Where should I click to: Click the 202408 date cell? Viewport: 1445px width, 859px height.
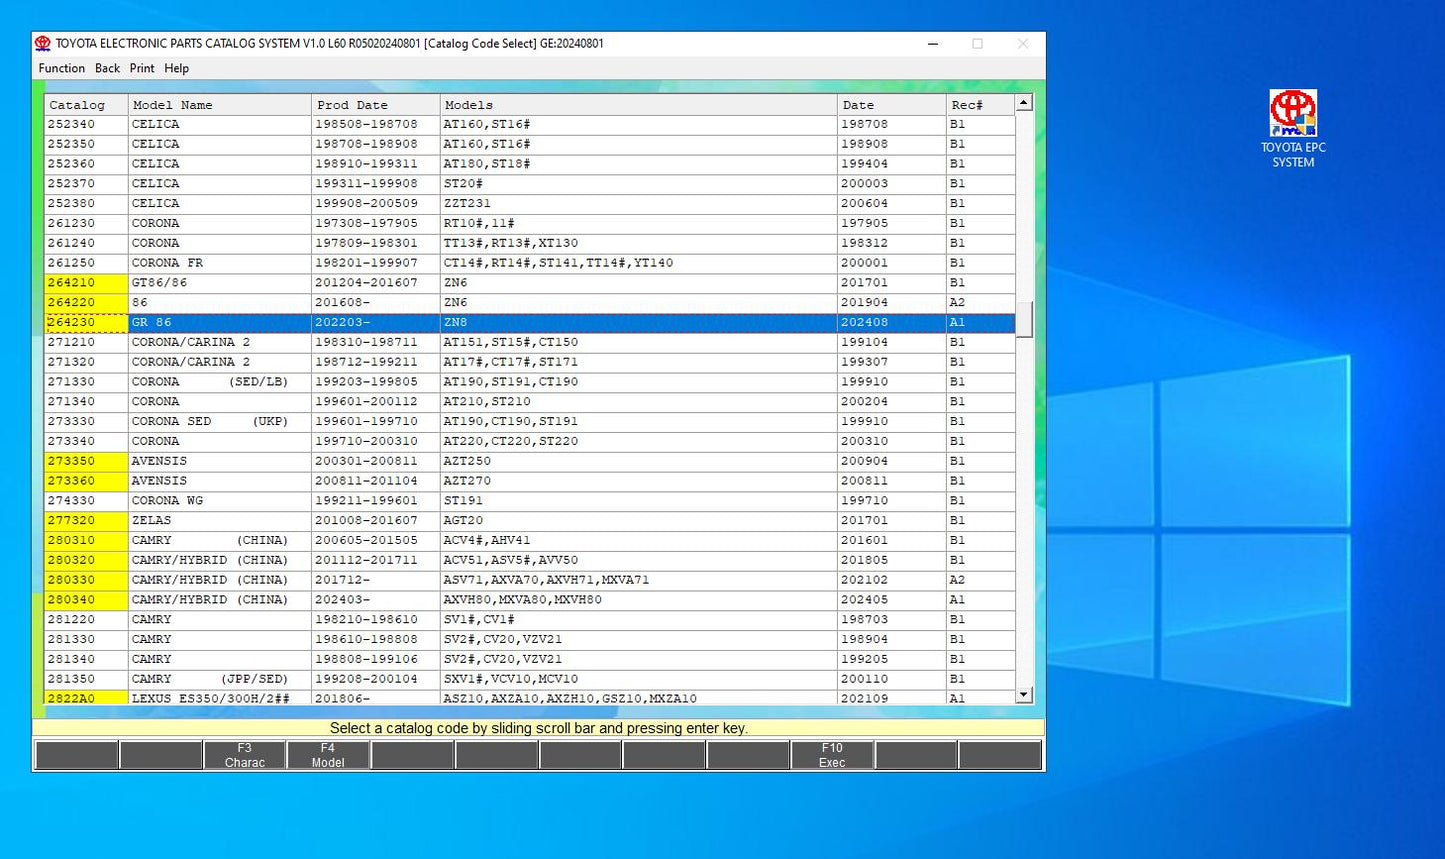[892, 323]
